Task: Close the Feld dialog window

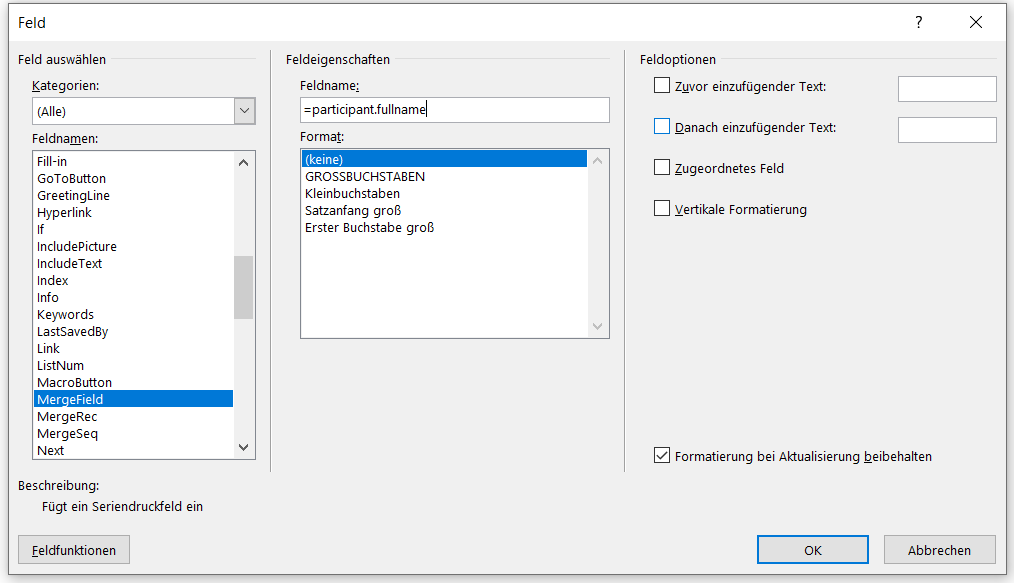Action: pos(976,22)
